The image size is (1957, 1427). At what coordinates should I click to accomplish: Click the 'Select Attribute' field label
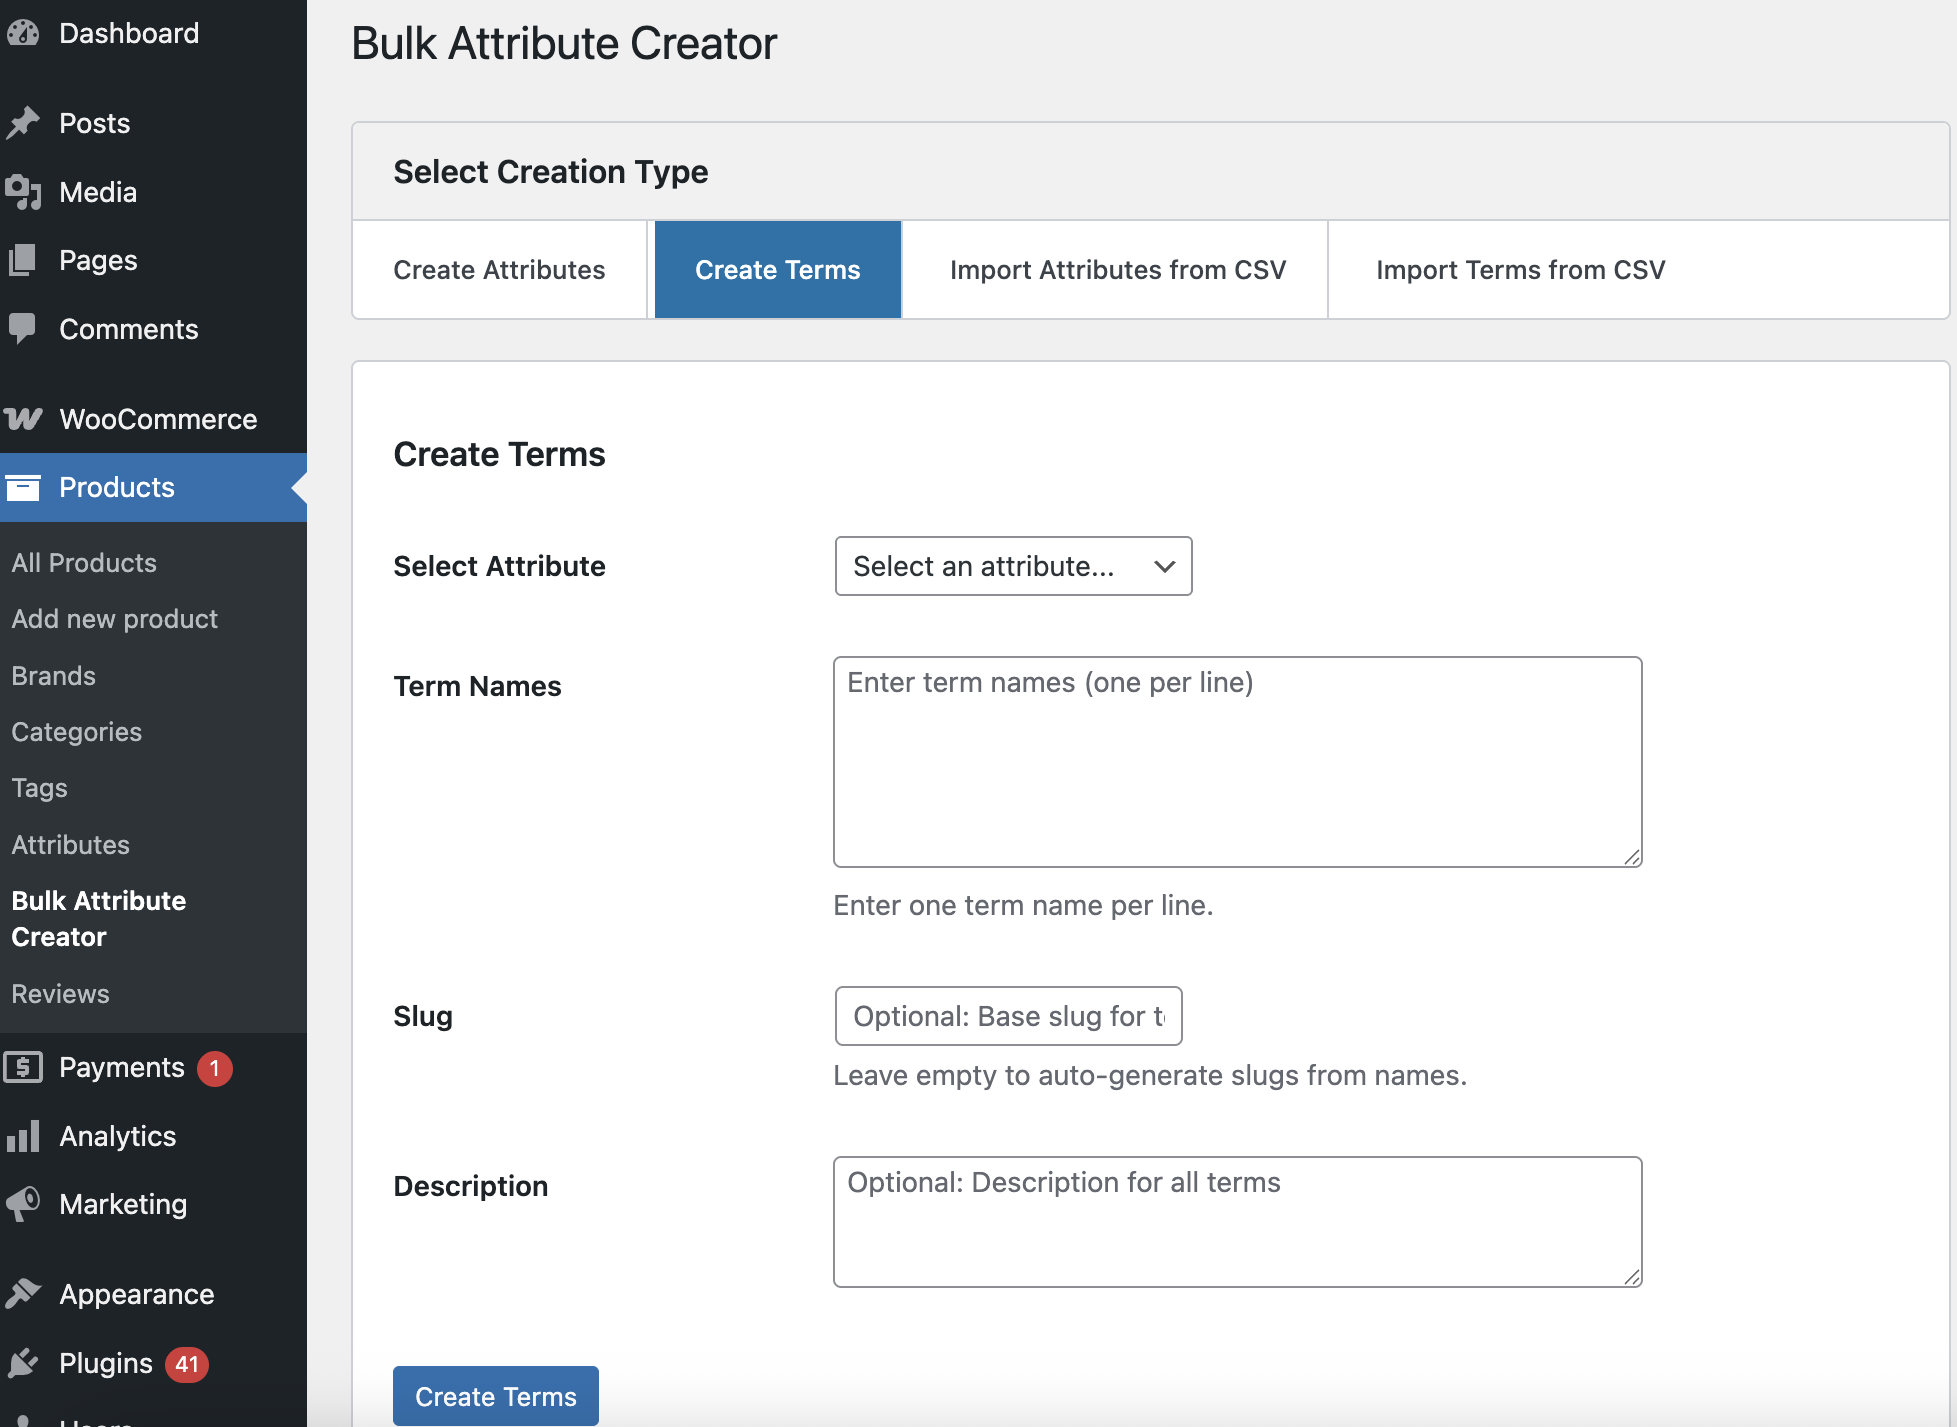499,567
